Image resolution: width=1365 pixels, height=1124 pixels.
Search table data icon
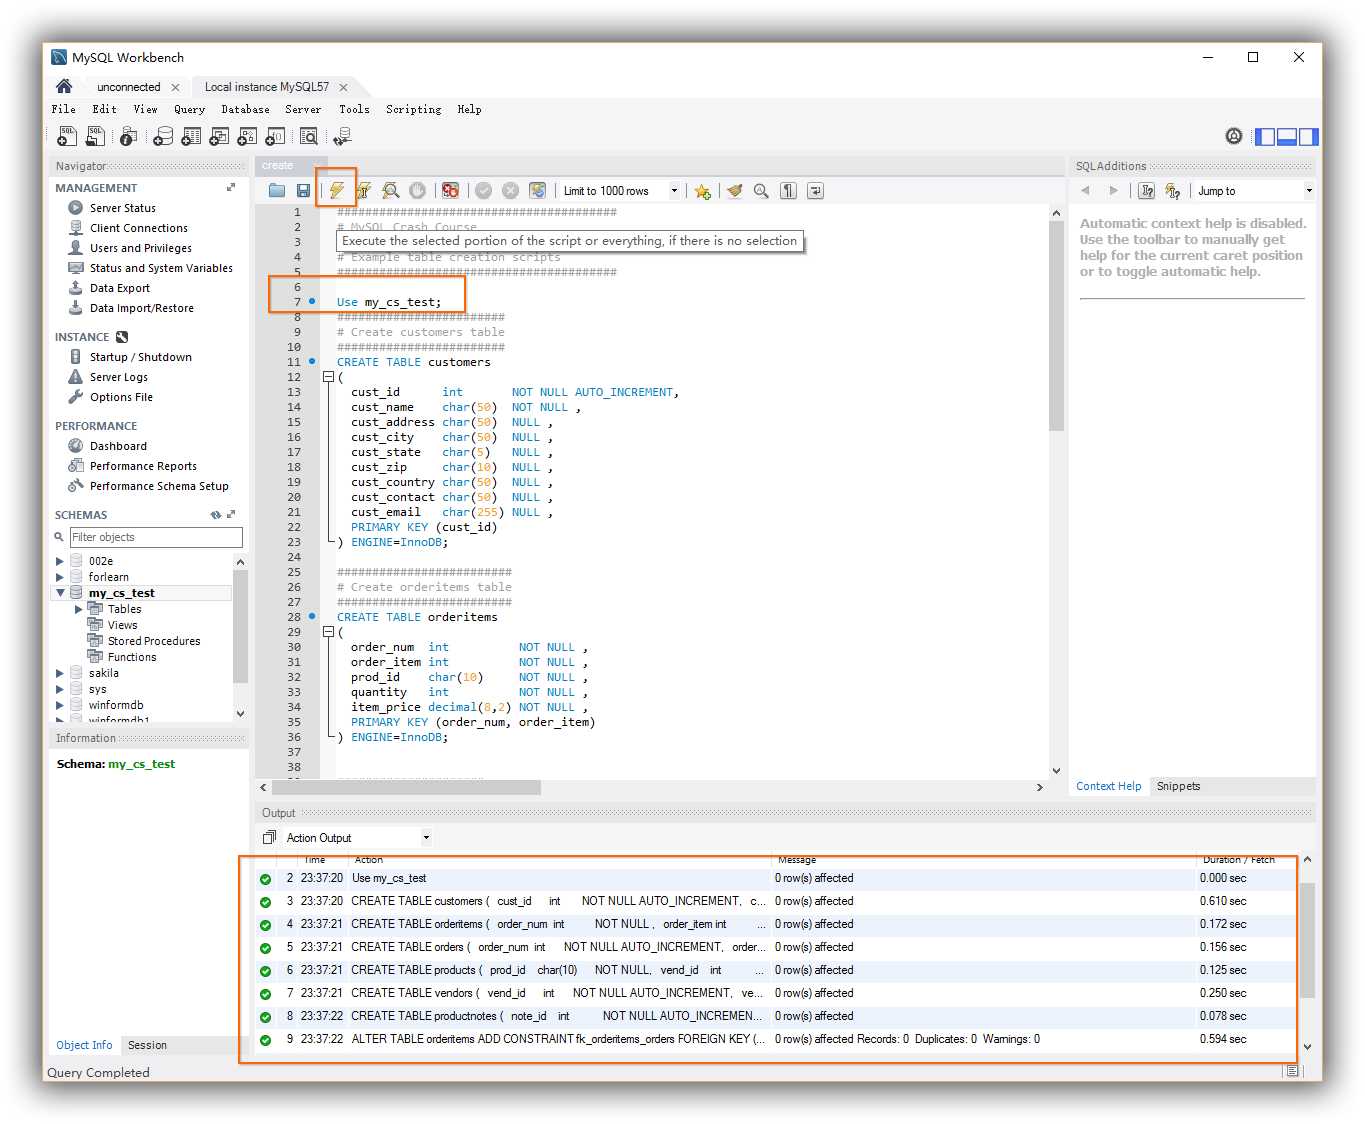(x=309, y=136)
